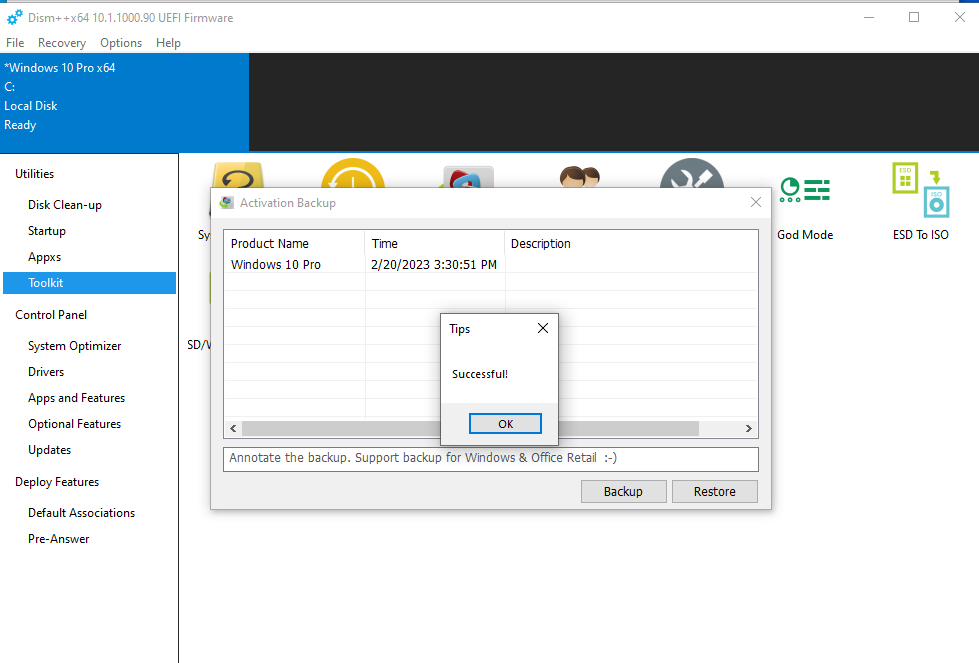Image resolution: width=979 pixels, height=663 pixels.
Task: Select Disk Clean-up in the sidebar
Action: 65,205
